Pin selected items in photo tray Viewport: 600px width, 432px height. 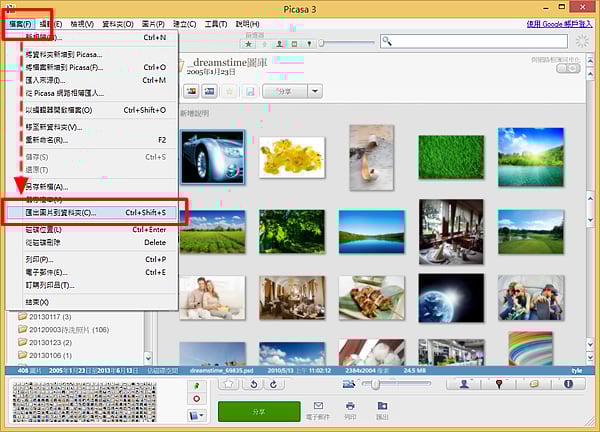[196, 384]
